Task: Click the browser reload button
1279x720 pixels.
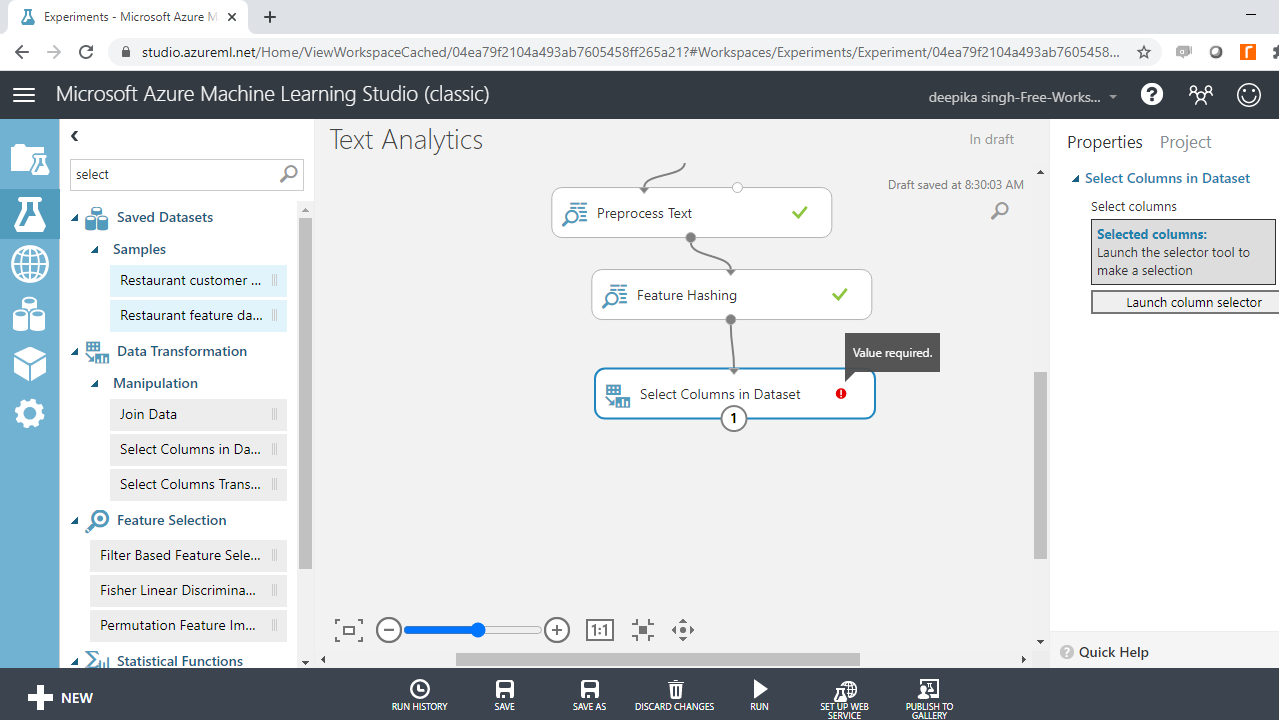Action: [86, 52]
